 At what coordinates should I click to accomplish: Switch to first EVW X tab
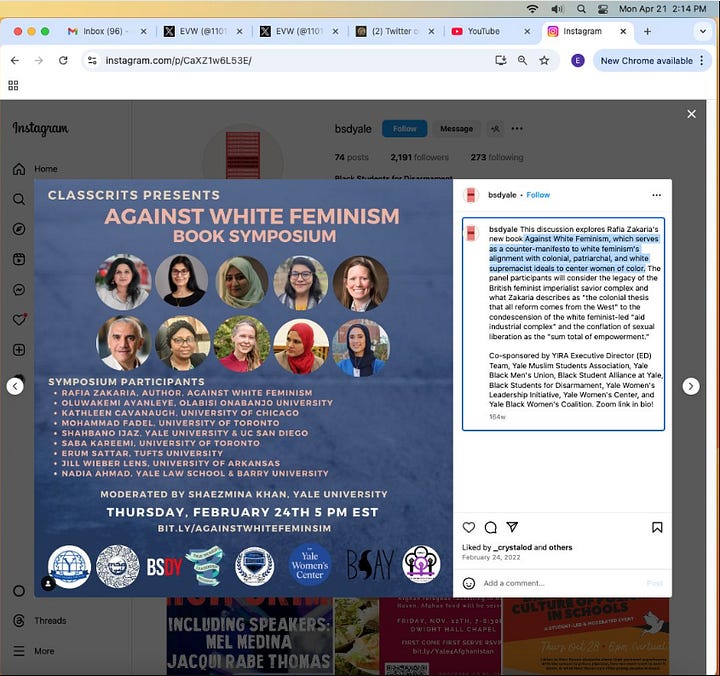tap(203, 31)
